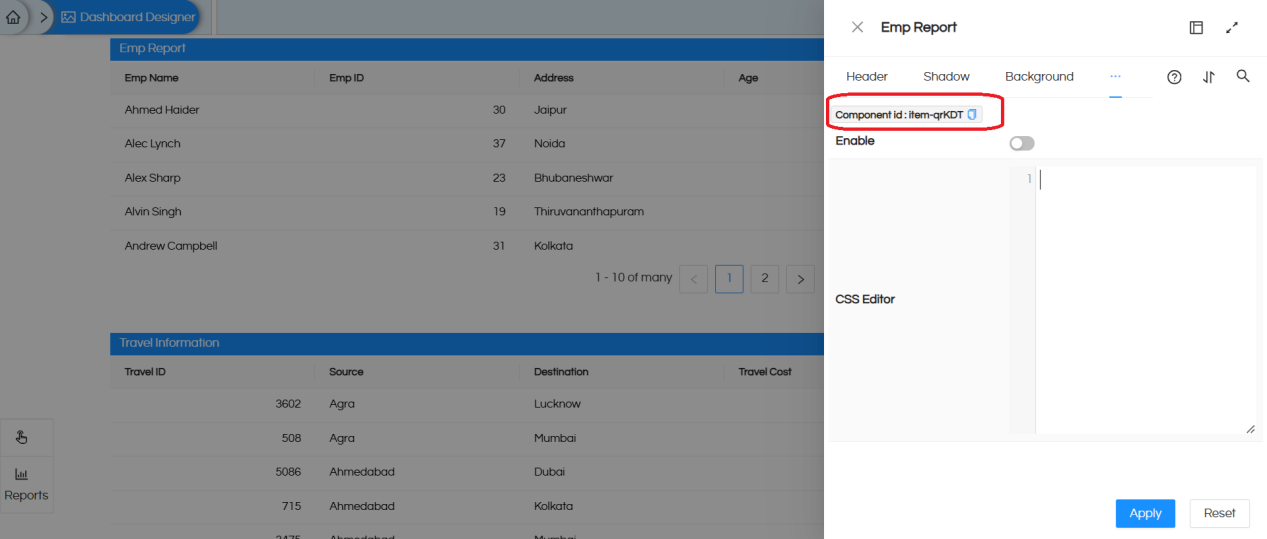Screen dimensions: 1267x539
Task: Click the Thiruvananthapuram address cell
Action: pos(589,212)
